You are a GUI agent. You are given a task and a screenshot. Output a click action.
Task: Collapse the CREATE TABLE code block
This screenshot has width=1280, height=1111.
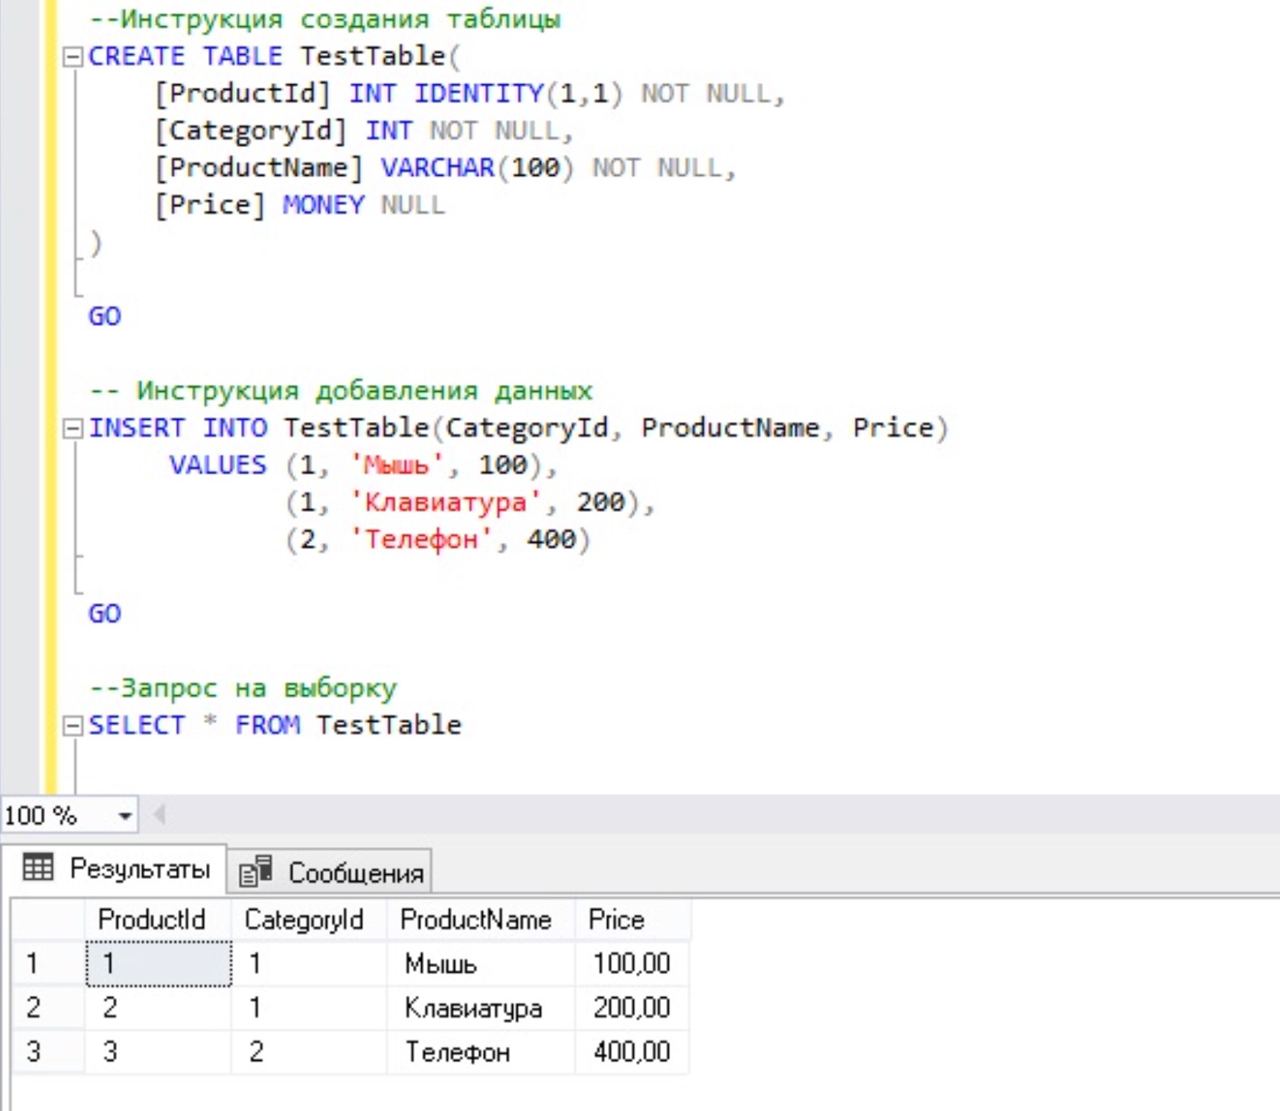click(72, 57)
